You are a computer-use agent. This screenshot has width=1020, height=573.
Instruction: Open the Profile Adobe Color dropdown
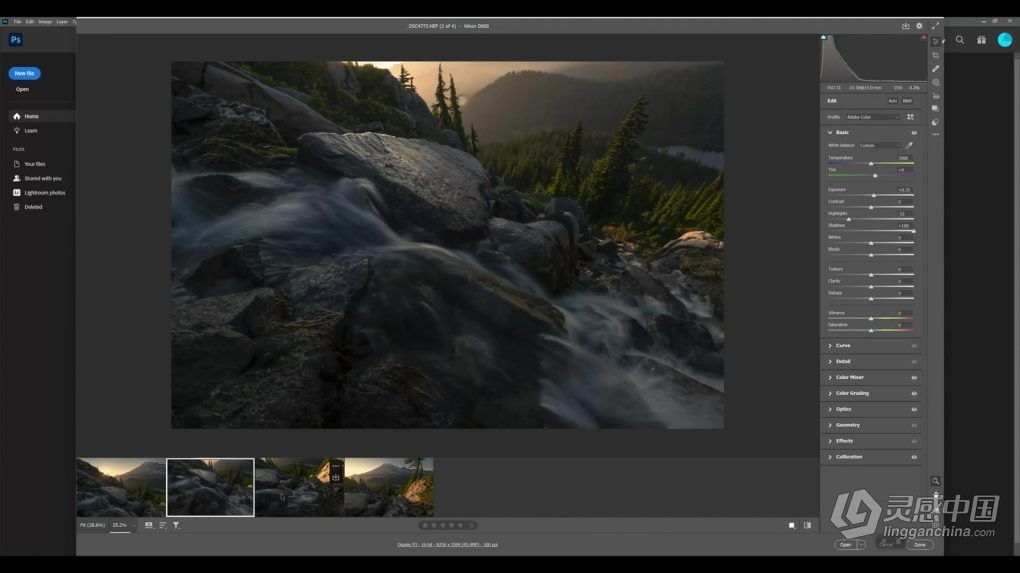[x=872, y=117]
